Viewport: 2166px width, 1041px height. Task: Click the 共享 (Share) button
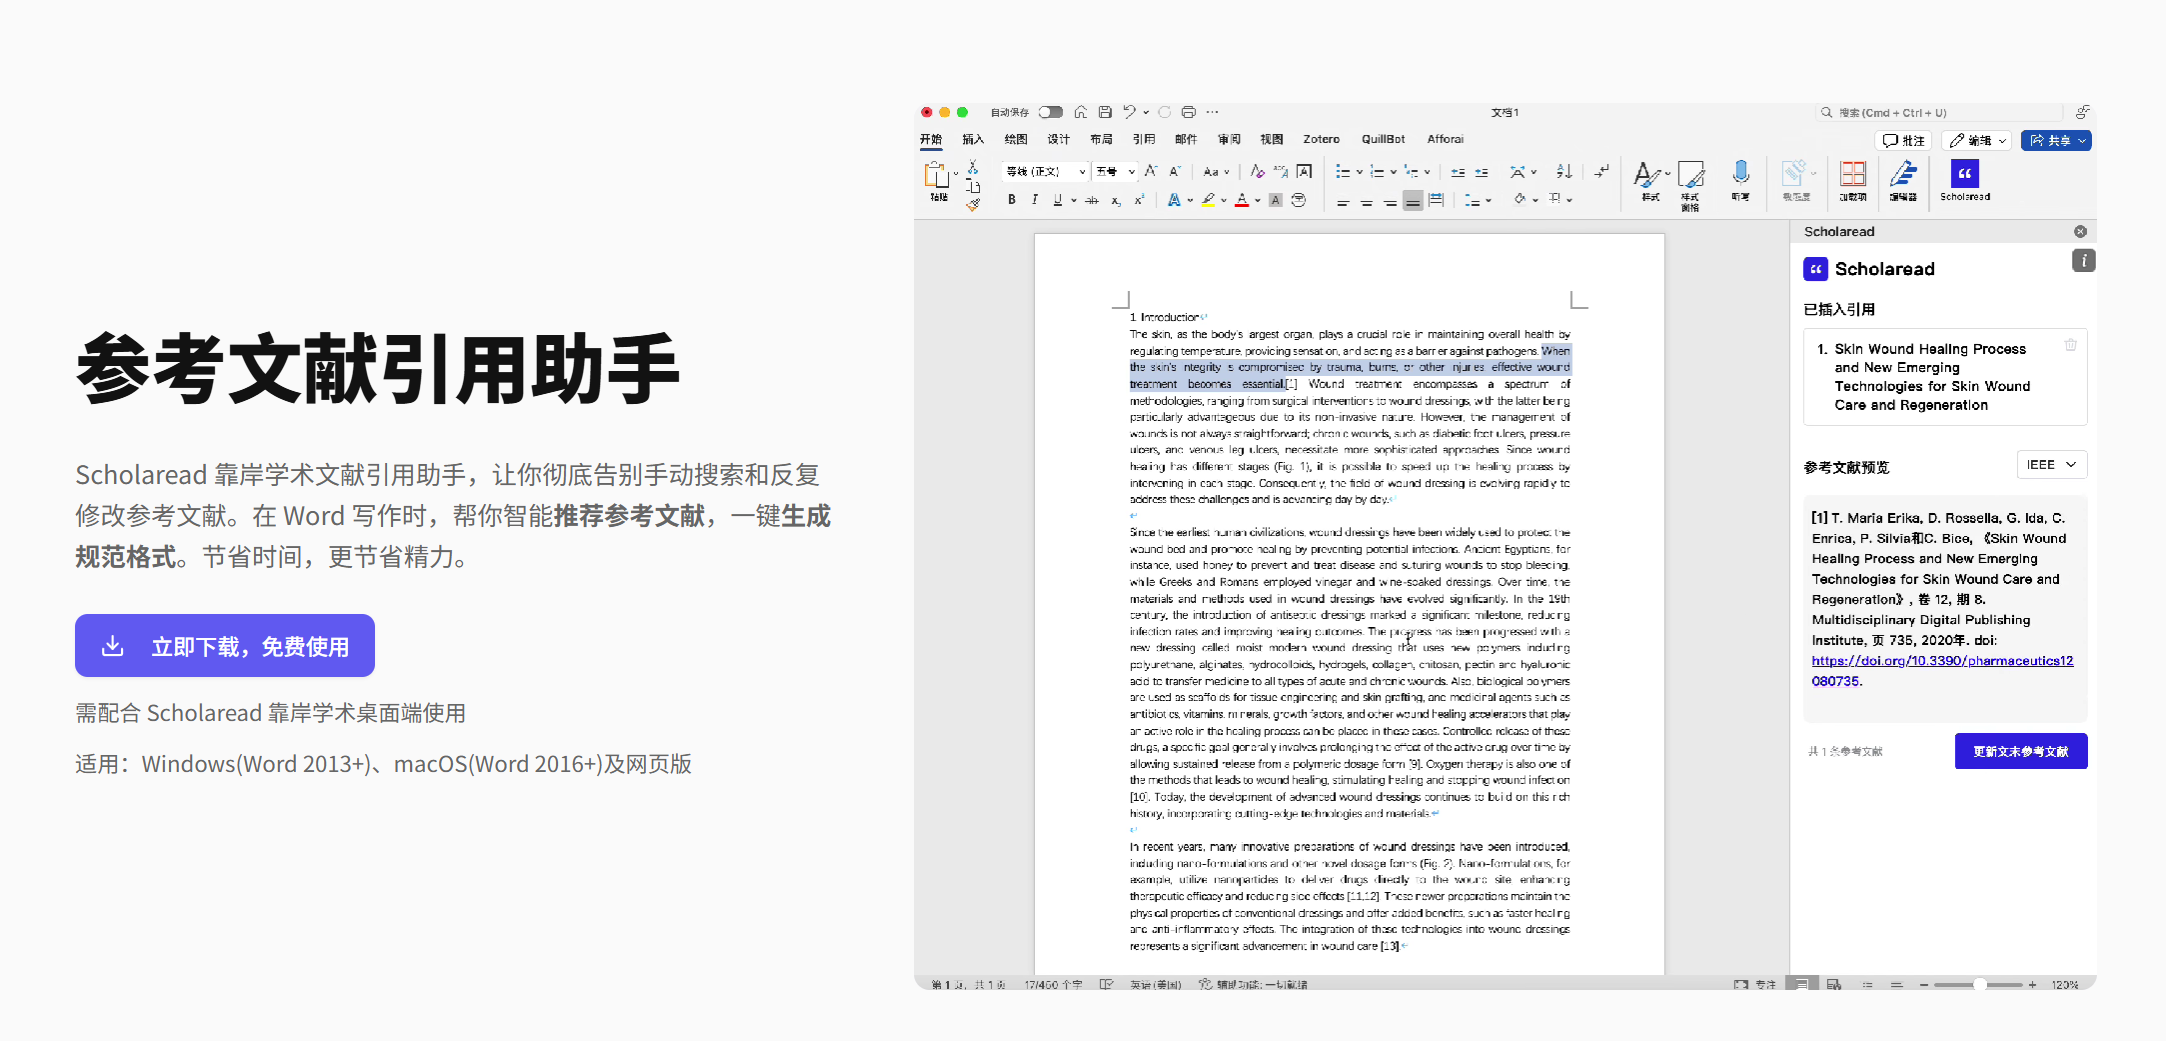[x=2056, y=141]
